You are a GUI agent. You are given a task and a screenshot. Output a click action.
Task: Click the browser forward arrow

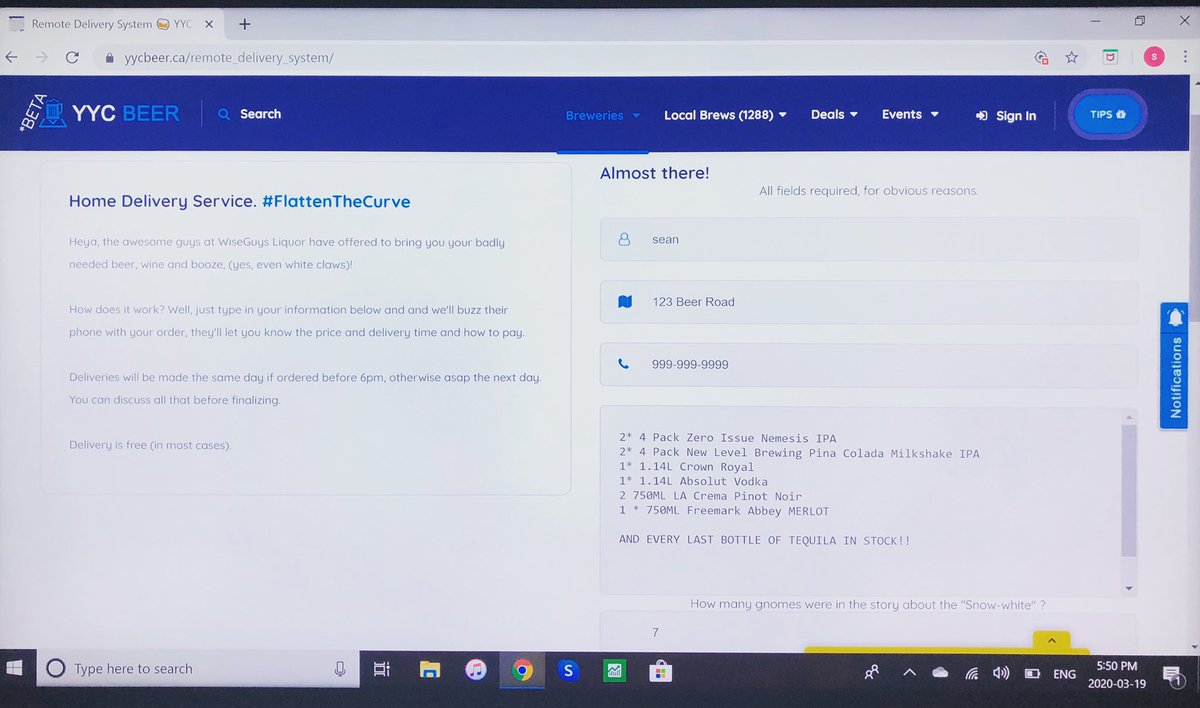41,57
